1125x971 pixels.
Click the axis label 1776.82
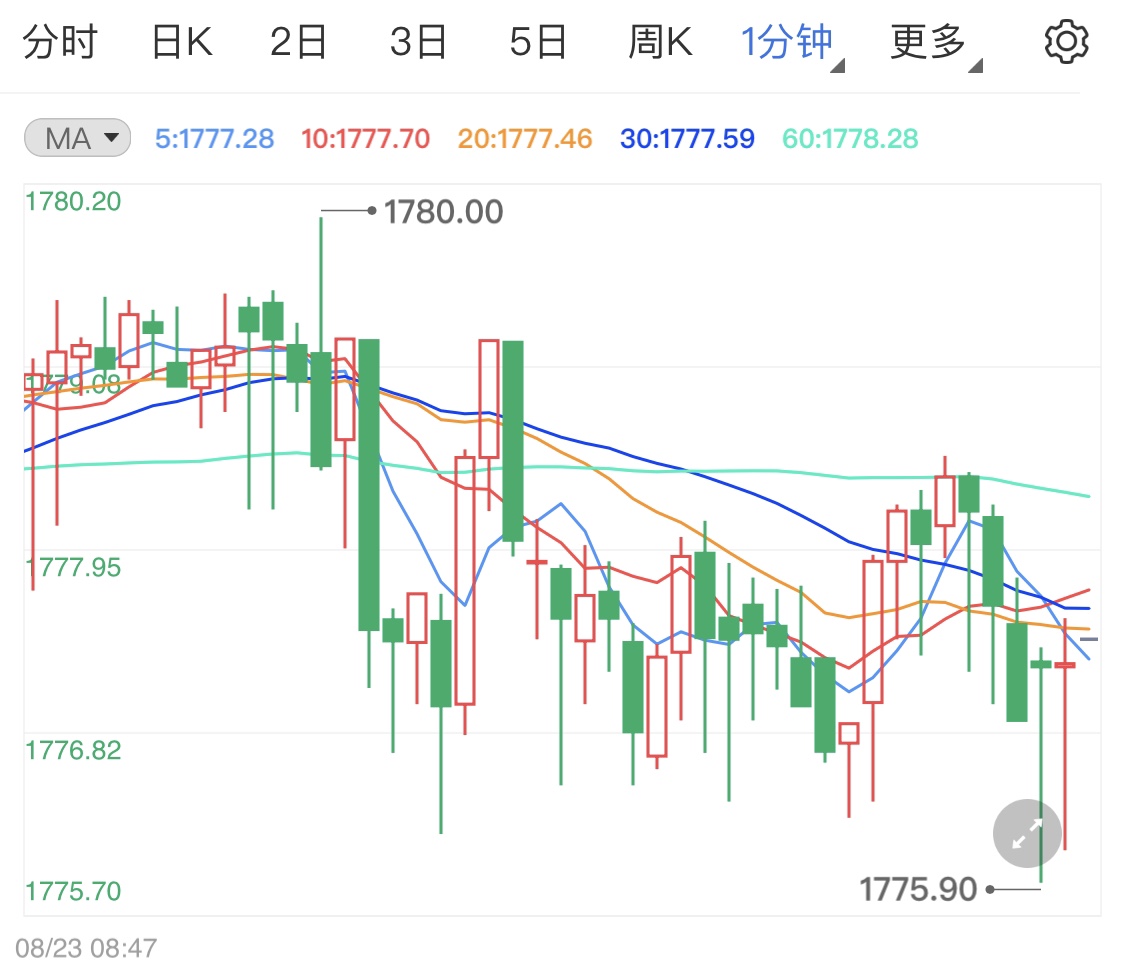coord(73,751)
